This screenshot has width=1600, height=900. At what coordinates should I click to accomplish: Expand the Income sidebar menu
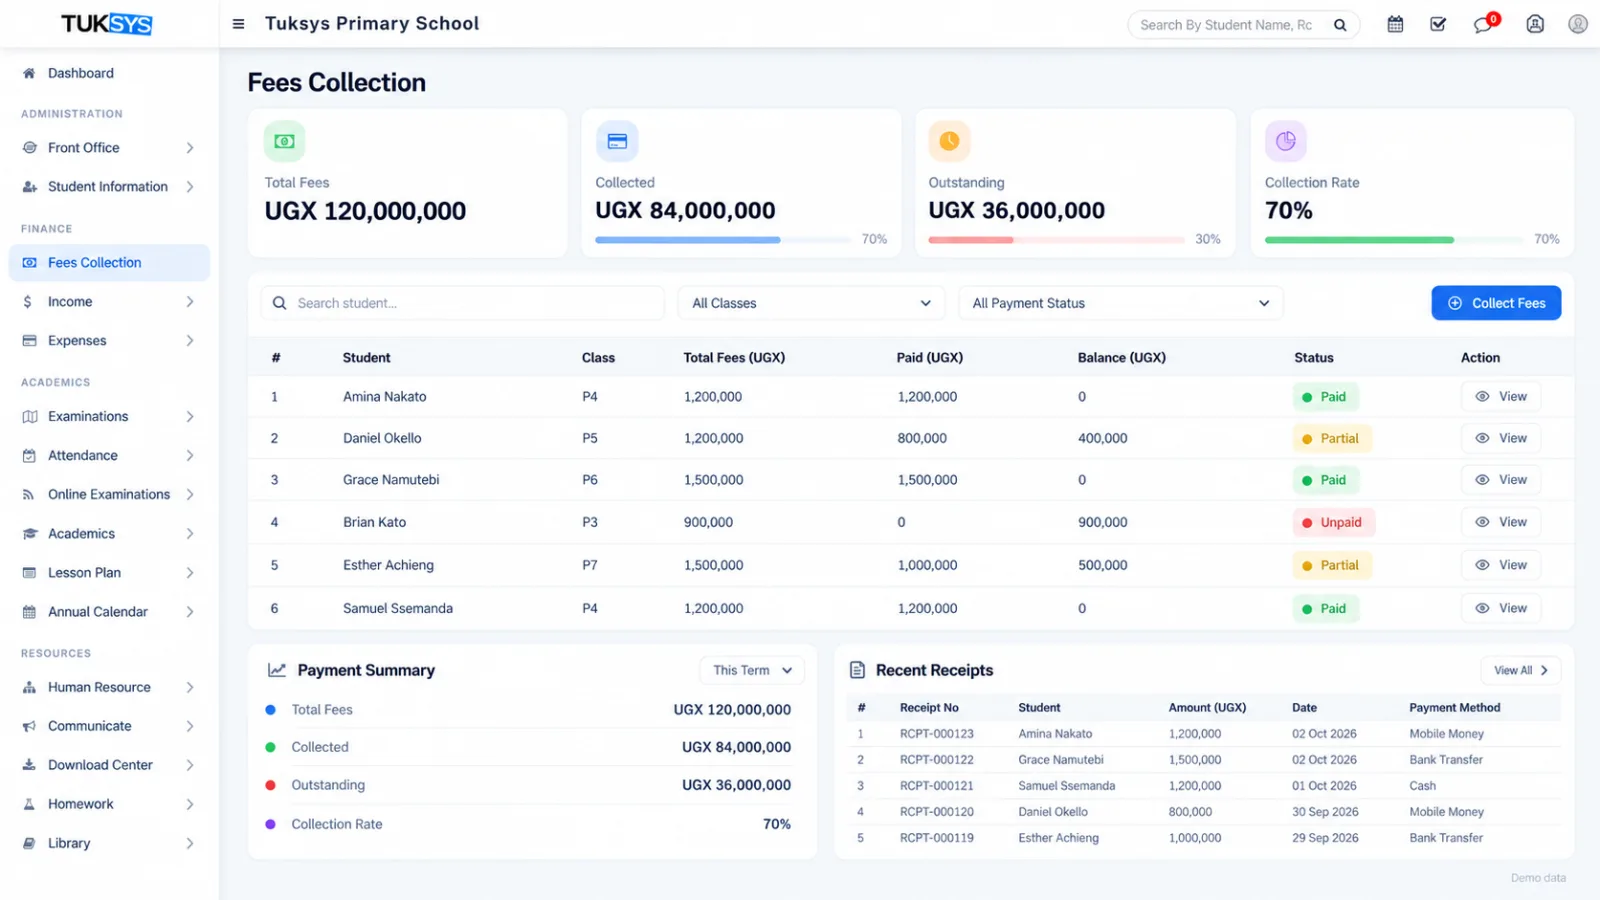[110, 301]
